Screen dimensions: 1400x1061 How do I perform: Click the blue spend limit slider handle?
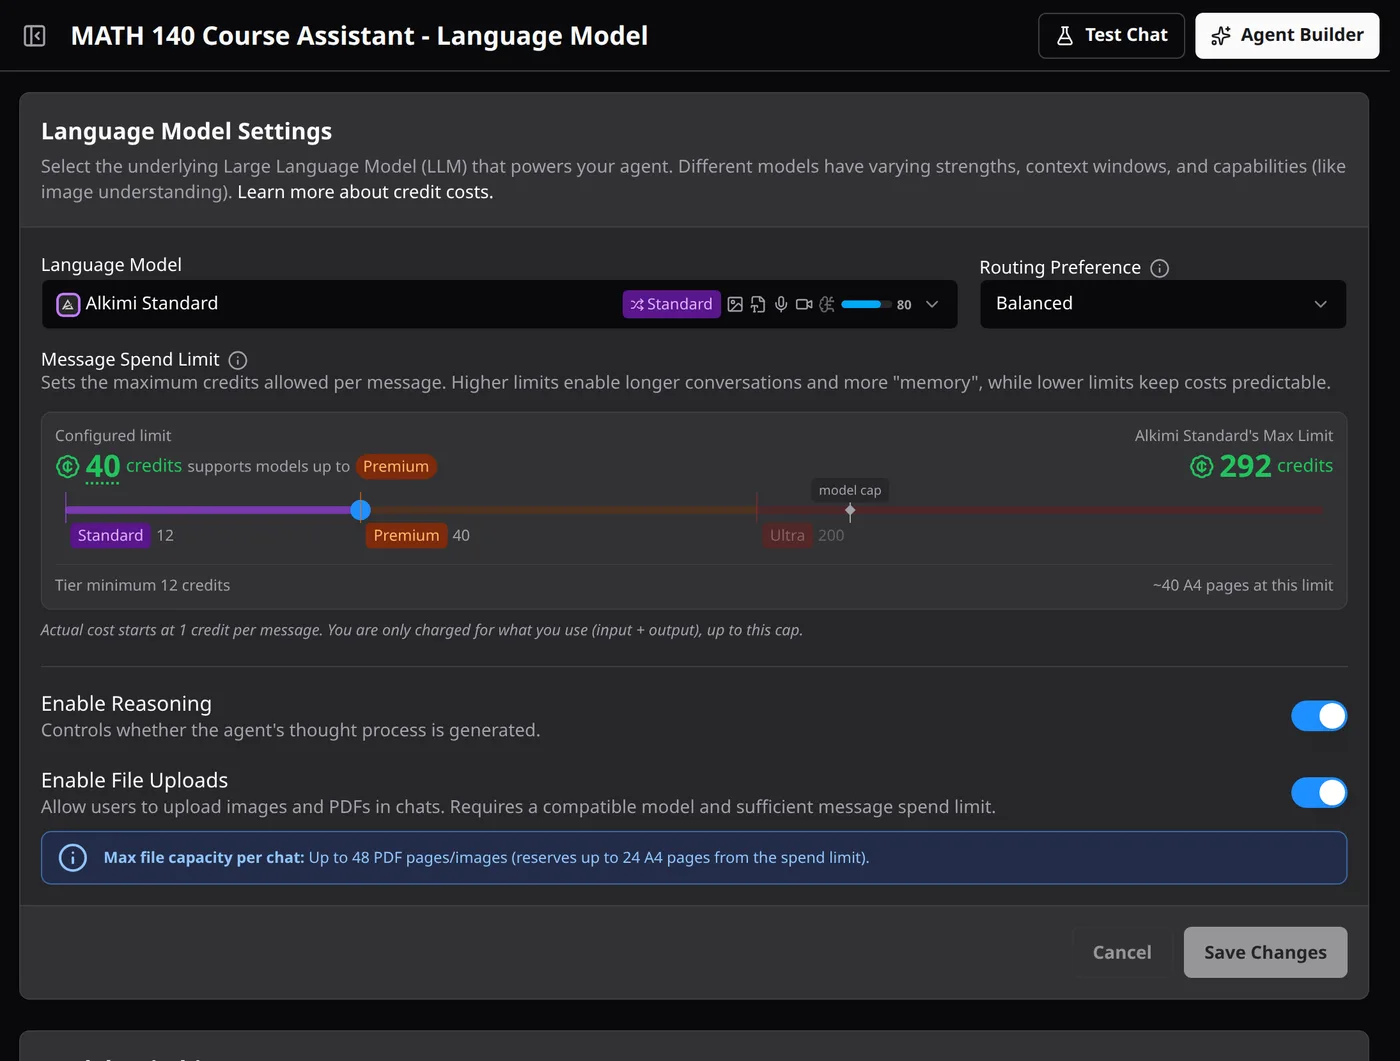tap(361, 510)
